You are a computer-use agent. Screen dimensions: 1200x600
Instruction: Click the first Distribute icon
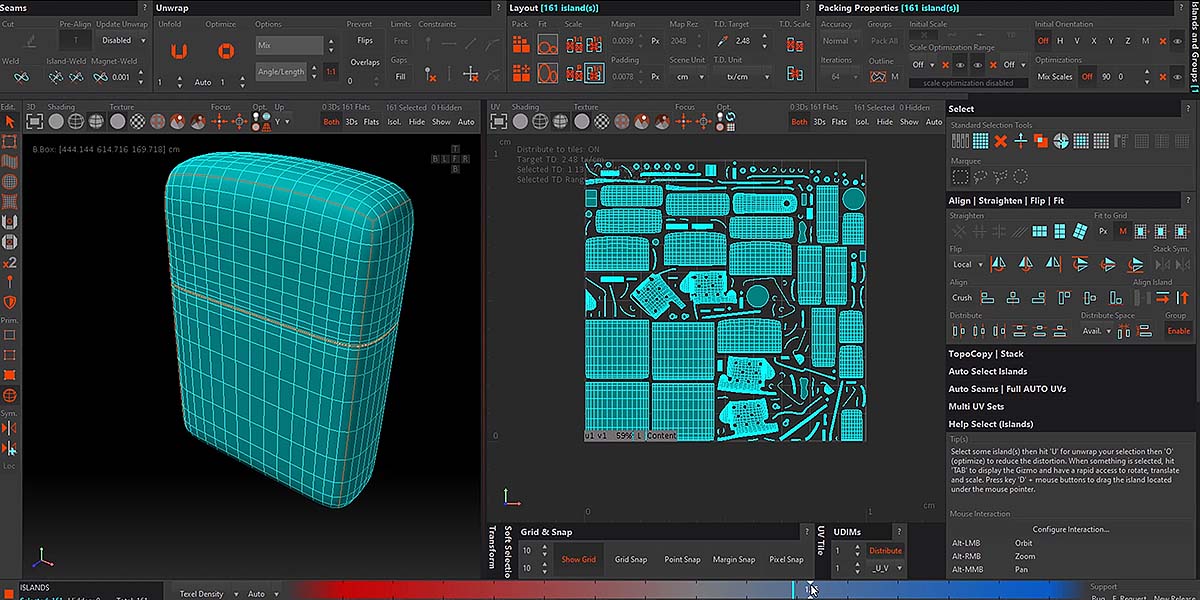pyautogui.click(x=959, y=331)
